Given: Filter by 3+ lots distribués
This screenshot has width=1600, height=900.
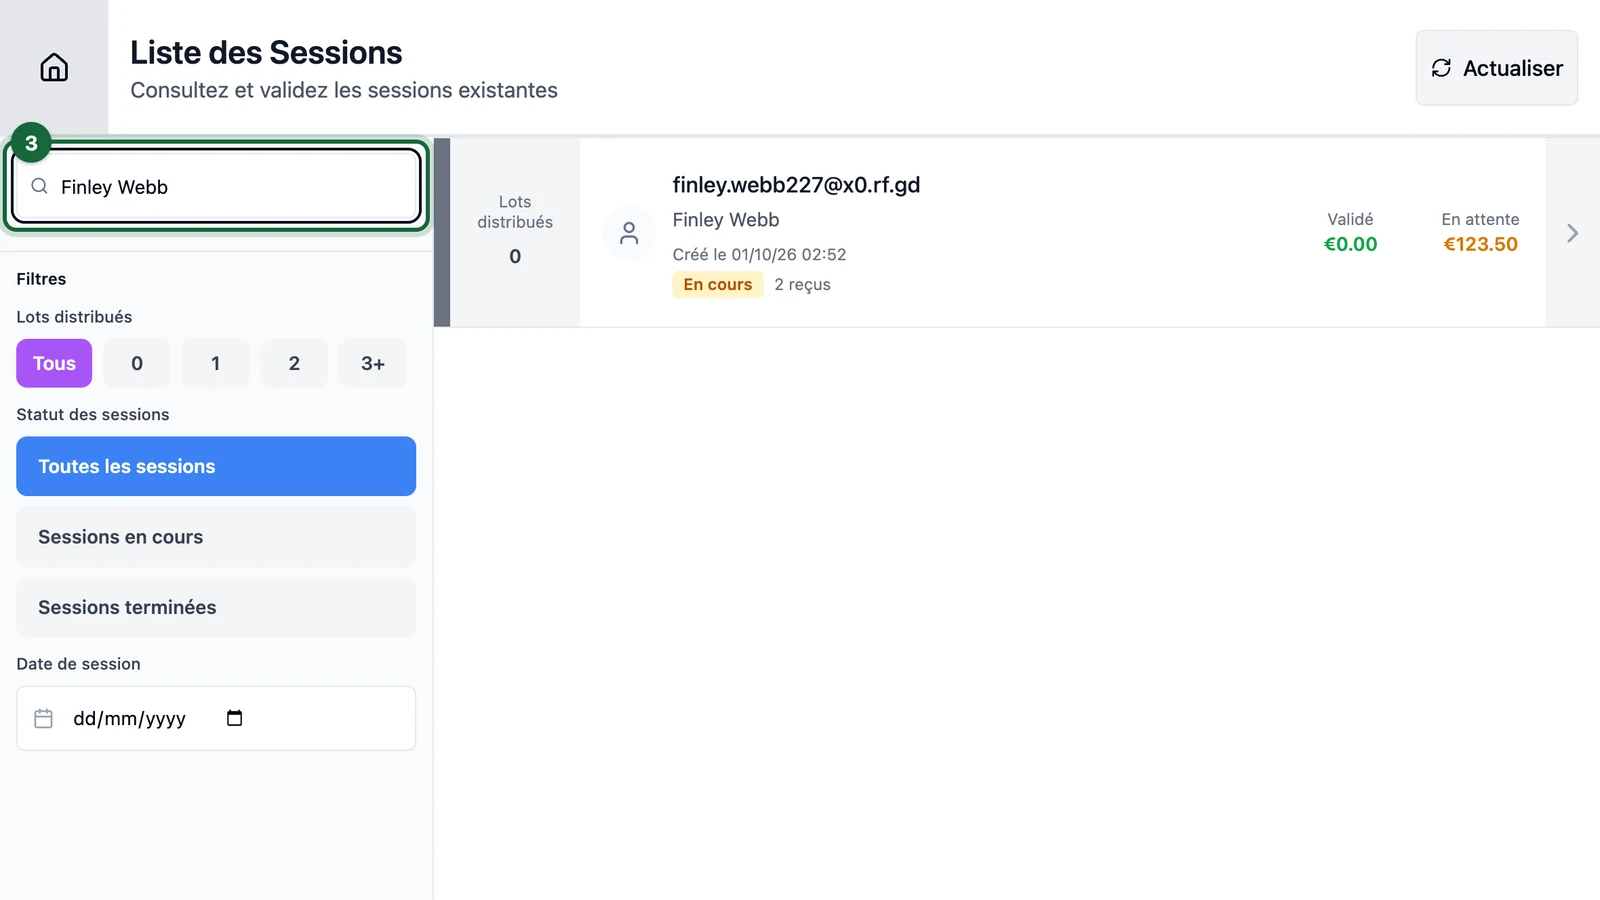Looking at the screenshot, I should tap(373, 363).
